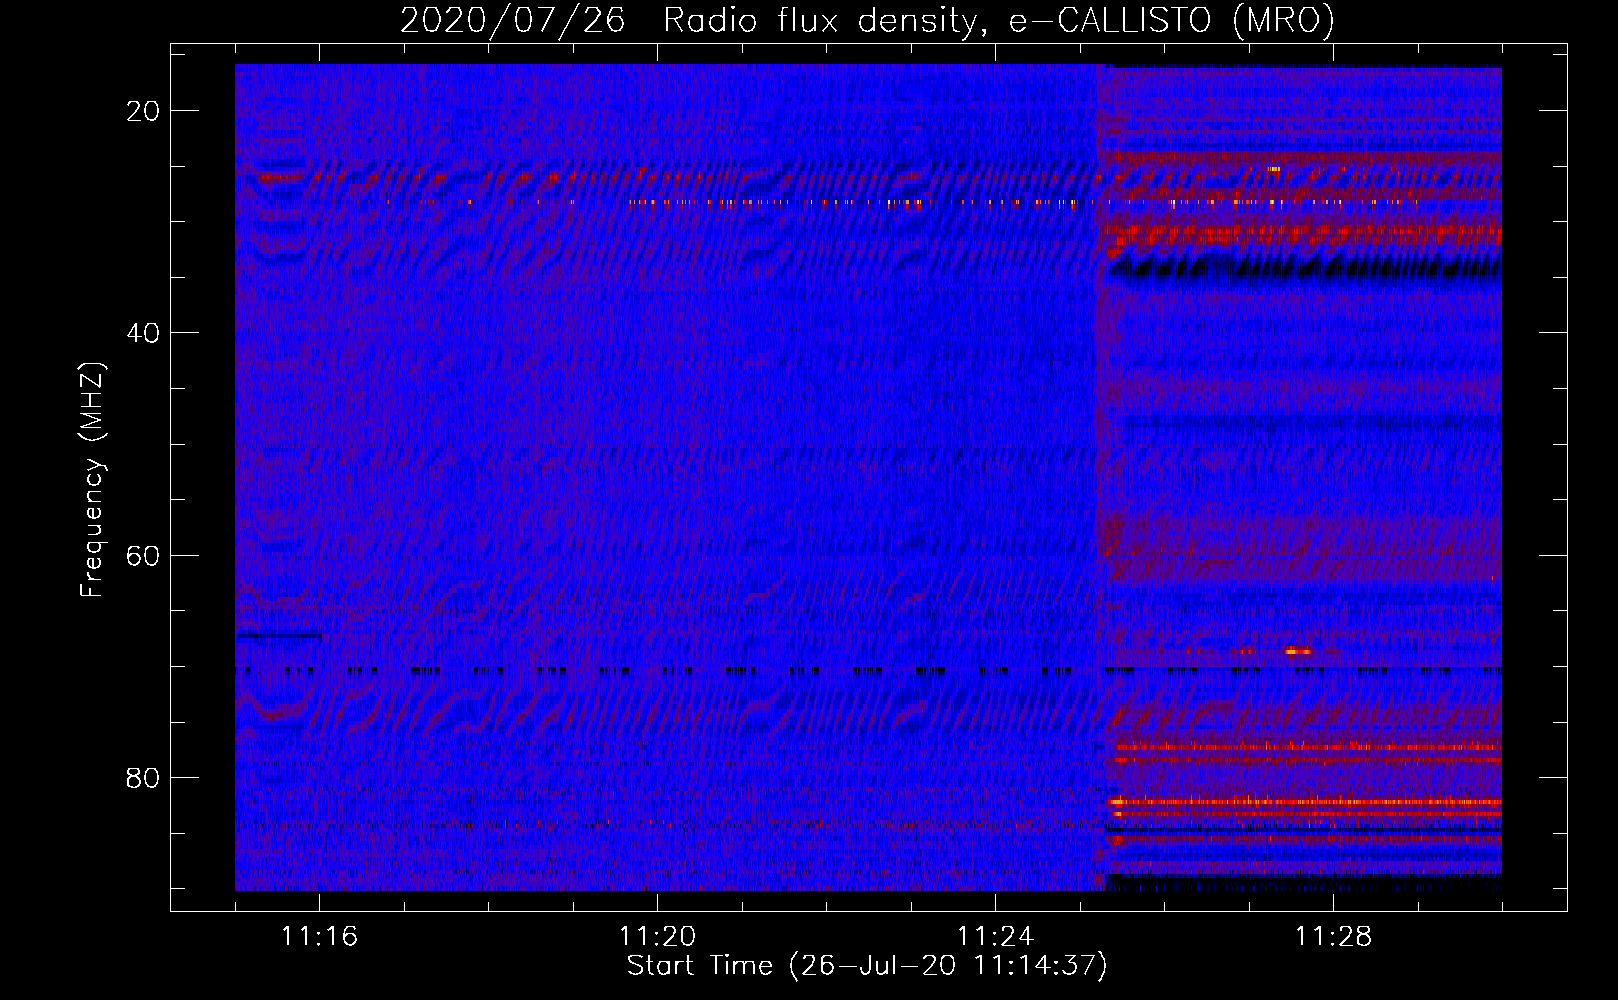1618x1000 pixels.
Task: Click the 11:24 time tick label
Action: point(995,937)
